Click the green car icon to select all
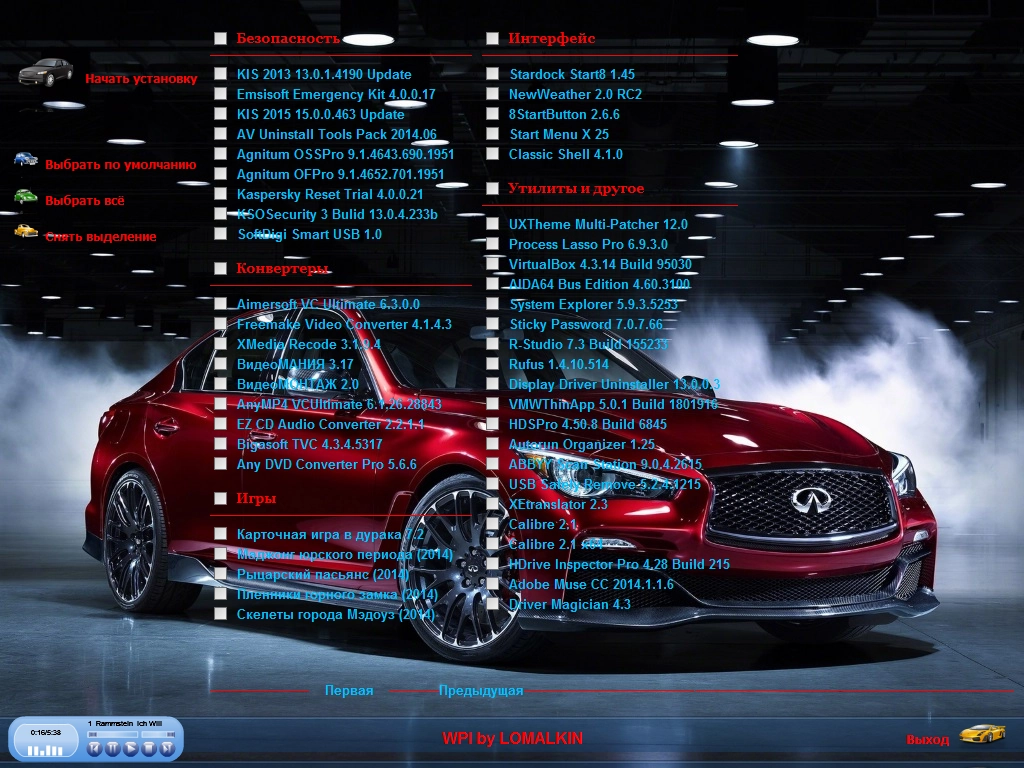 tap(25, 196)
